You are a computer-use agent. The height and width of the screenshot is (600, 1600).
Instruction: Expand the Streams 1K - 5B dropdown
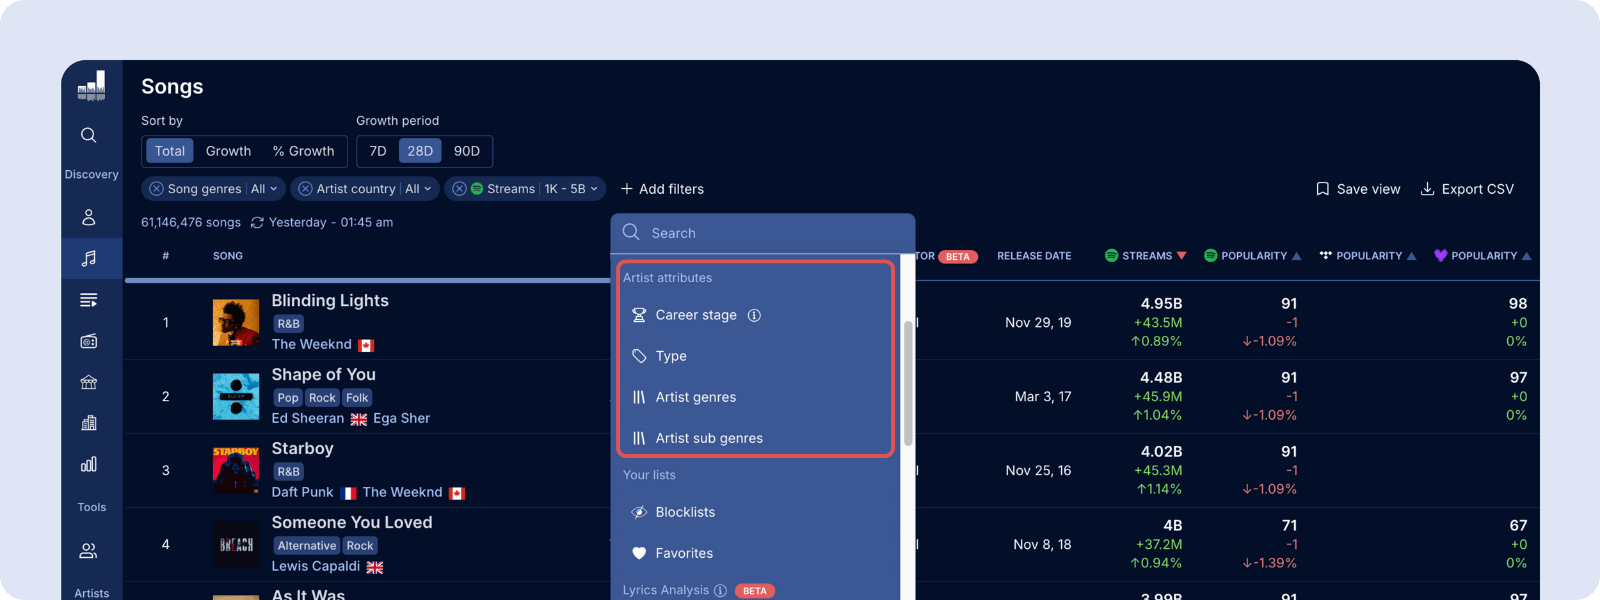click(571, 189)
